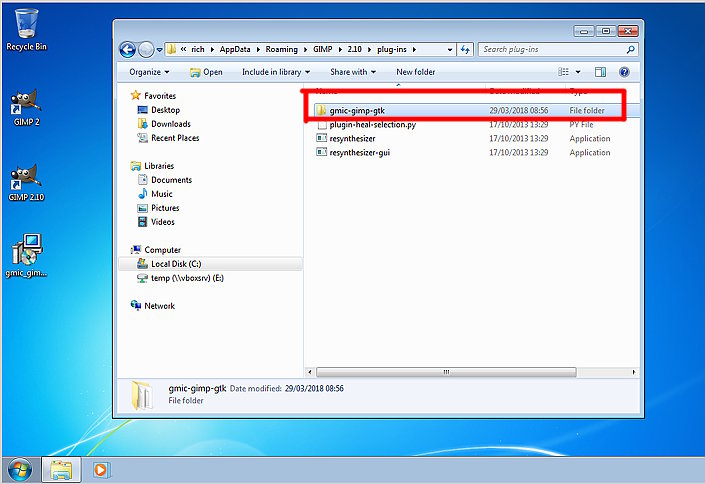Screen dimensions: 705x484
Task: Click the Open toolbar button
Action: 206,72
